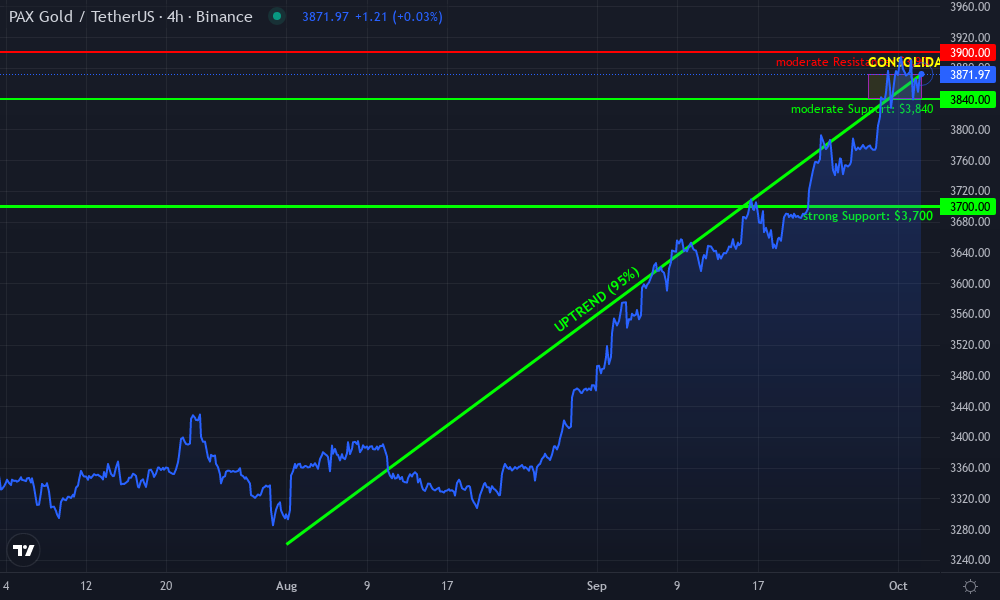Click the Sep date on time axis
The width and height of the screenshot is (1000, 600).
597,585
